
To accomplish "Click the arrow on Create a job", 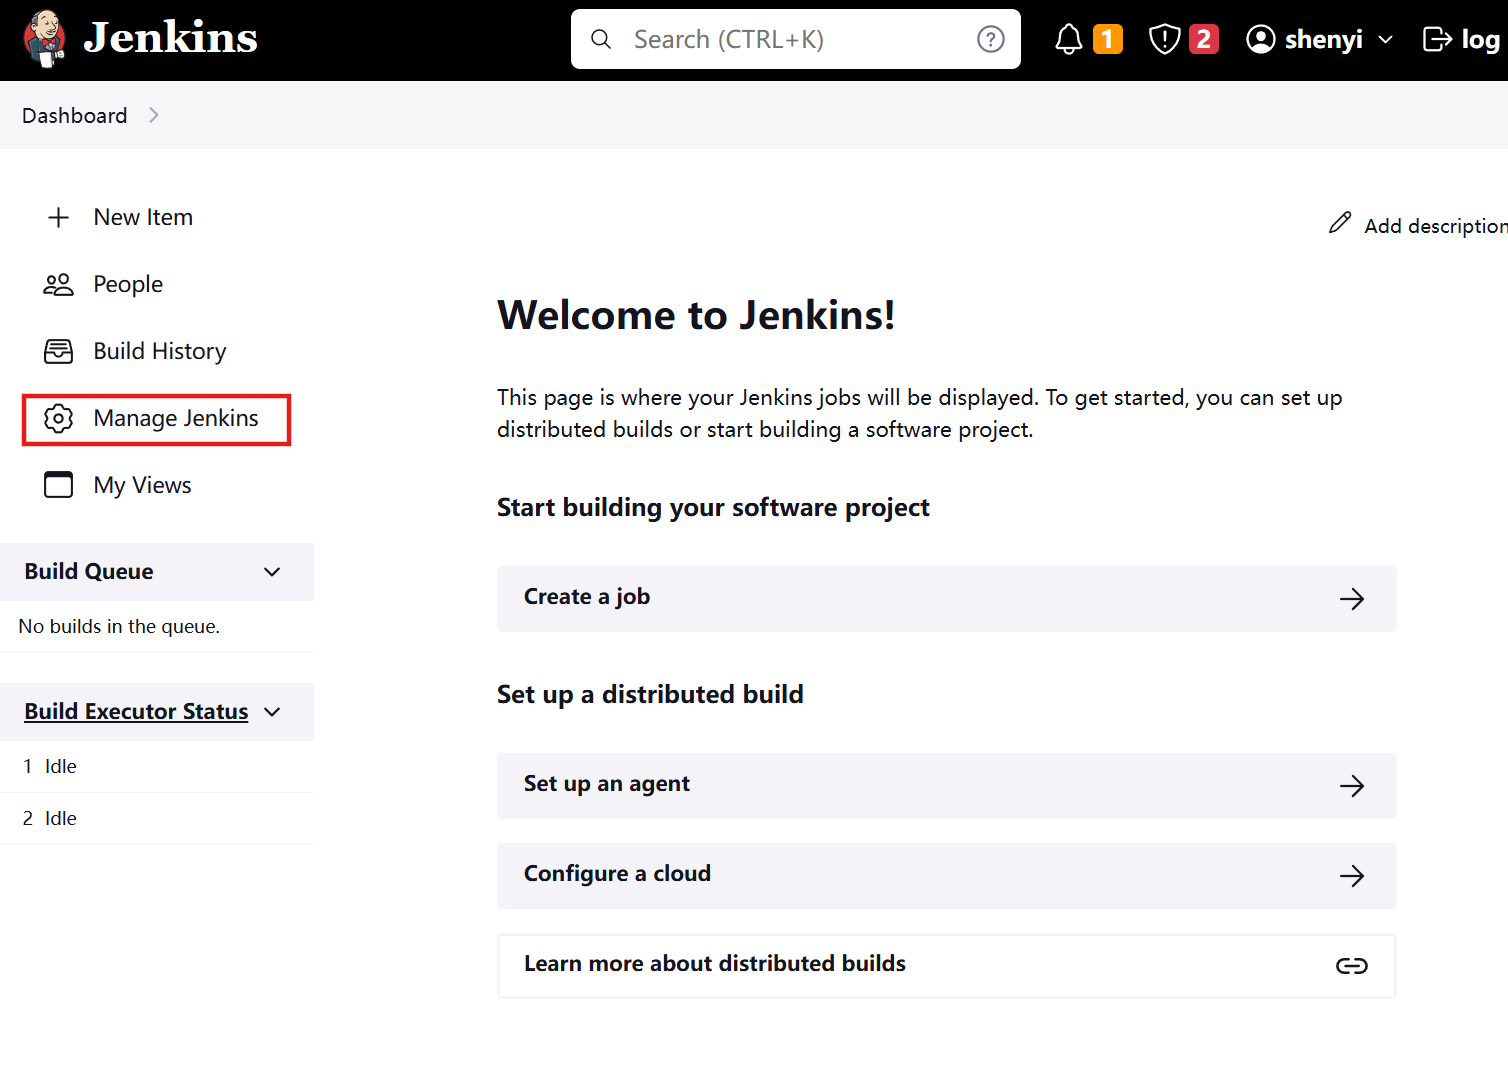I will [1352, 599].
